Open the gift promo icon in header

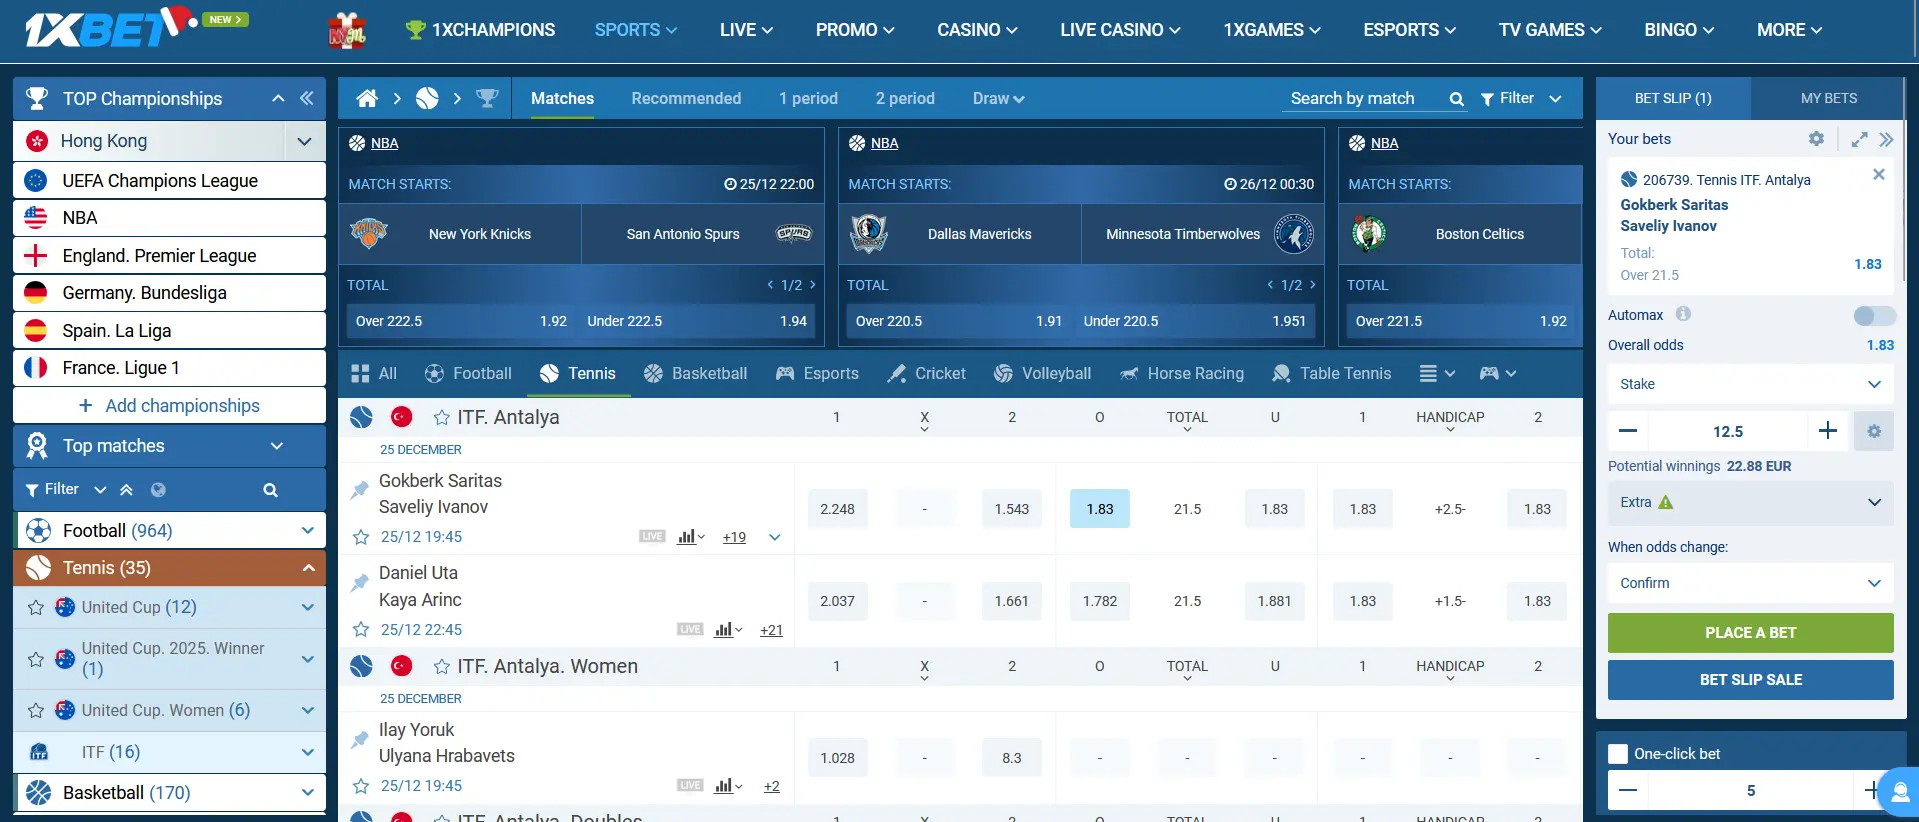pos(347,31)
